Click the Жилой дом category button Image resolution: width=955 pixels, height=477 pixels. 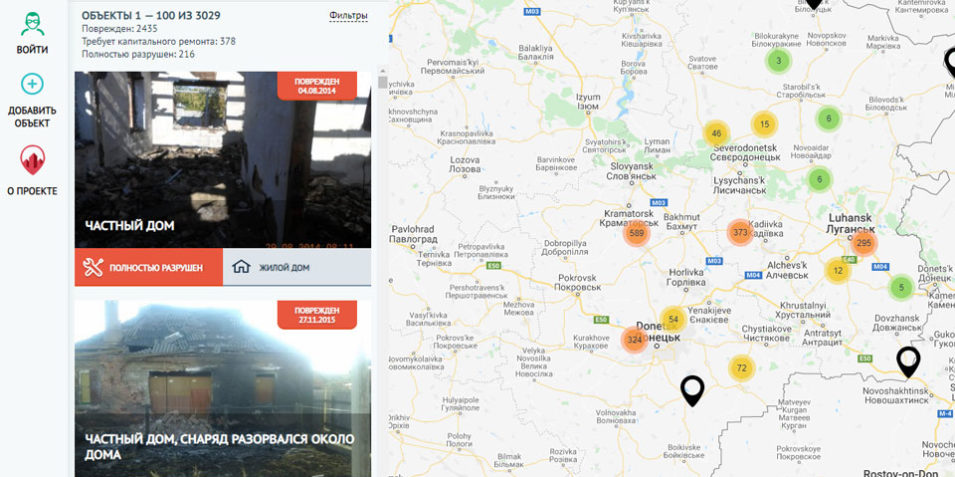(297, 267)
